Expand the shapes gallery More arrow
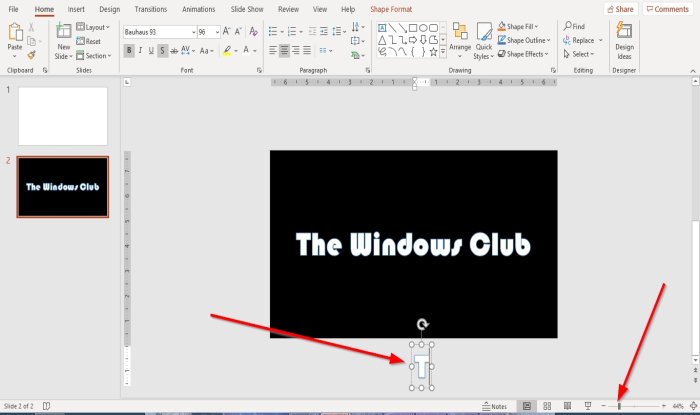Image resolution: width=700 pixels, height=415 pixels. point(443,52)
